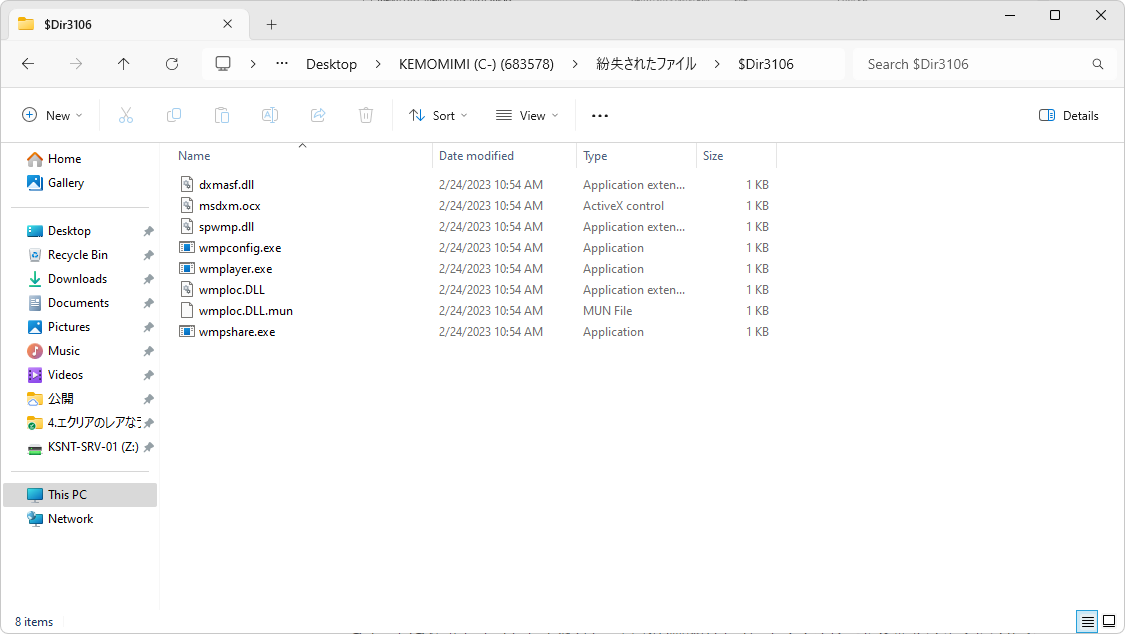Click the Paste clipboard icon
Screen dimensions: 1125x634
[222, 115]
